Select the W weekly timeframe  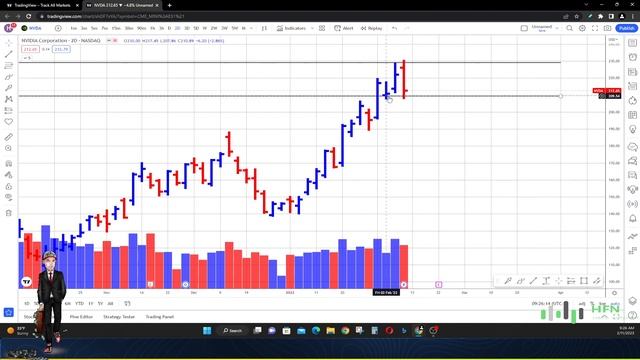(205, 28)
